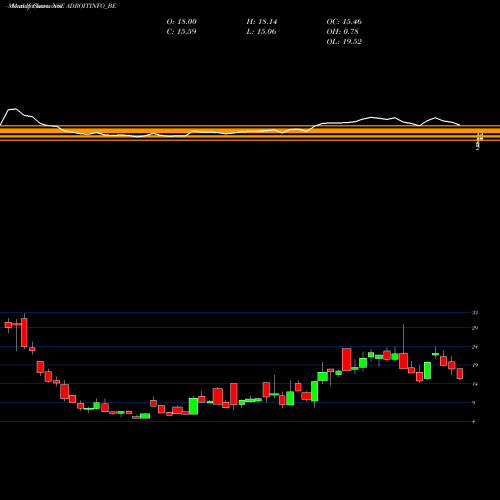The width and height of the screenshot is (500, 500).
Task: Click the candle with the tall wick reaching 29
Action: point(403,361)
